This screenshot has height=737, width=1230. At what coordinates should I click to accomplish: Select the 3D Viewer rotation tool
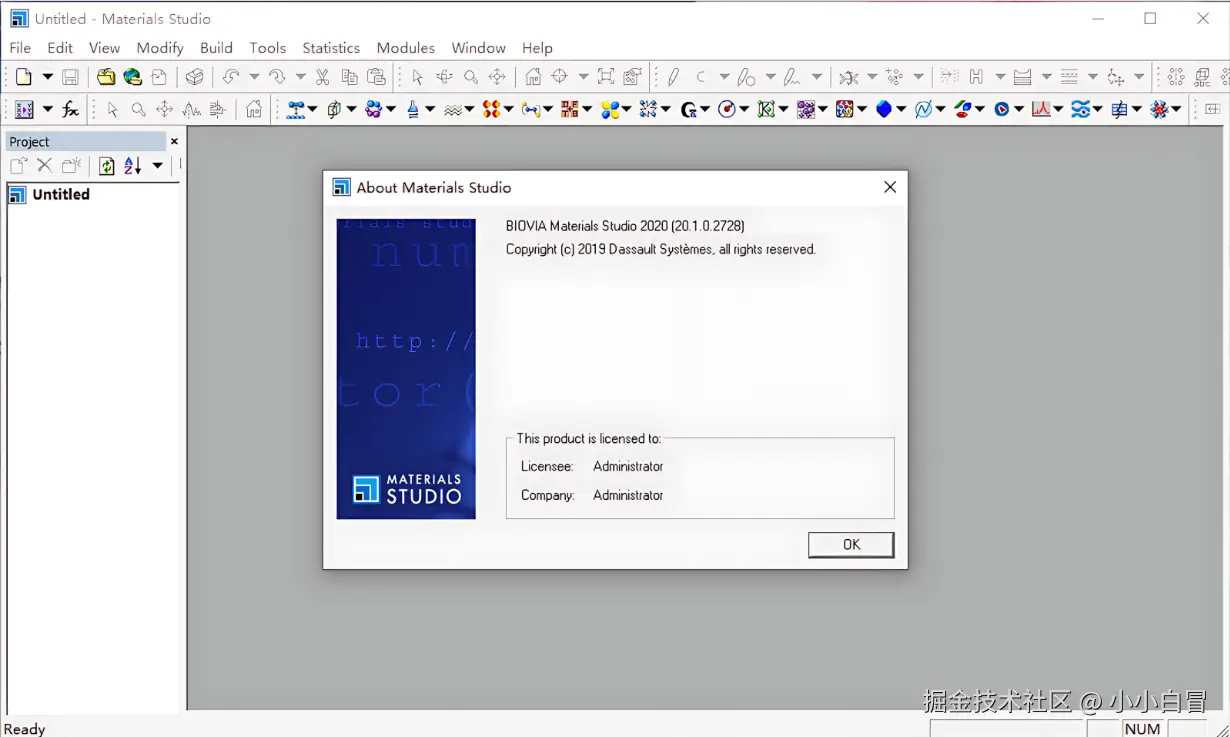pos(444,77)
